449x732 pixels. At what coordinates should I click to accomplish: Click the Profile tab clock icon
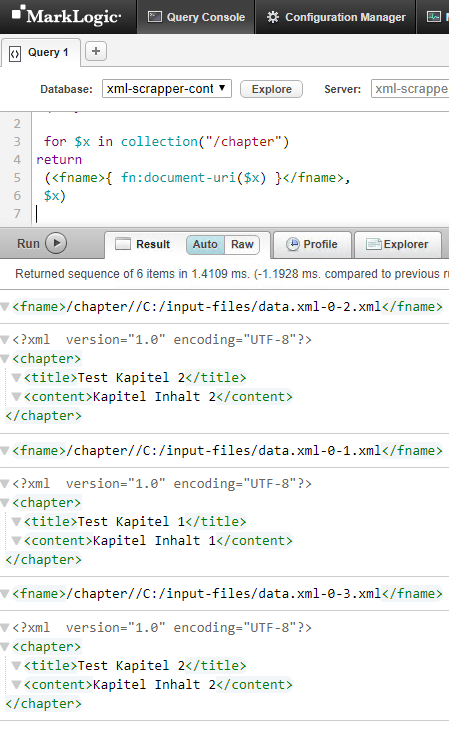293,244
